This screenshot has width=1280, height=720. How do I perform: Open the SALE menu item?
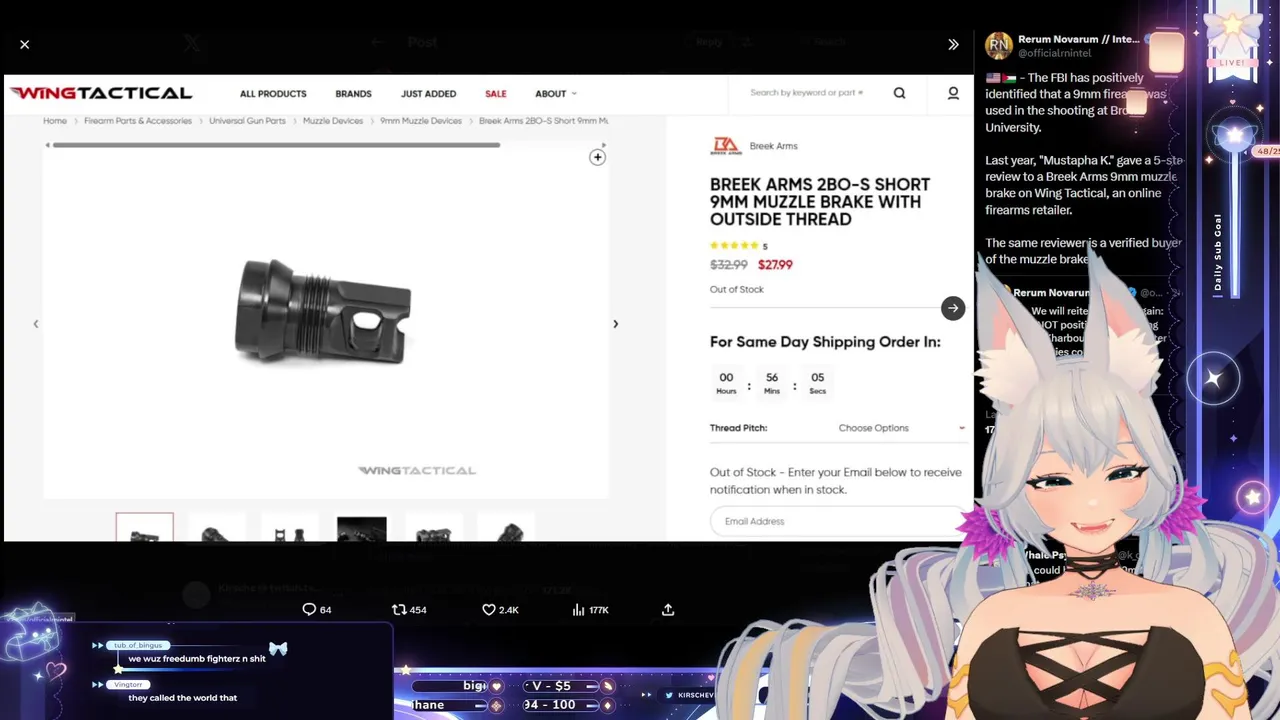496,93
